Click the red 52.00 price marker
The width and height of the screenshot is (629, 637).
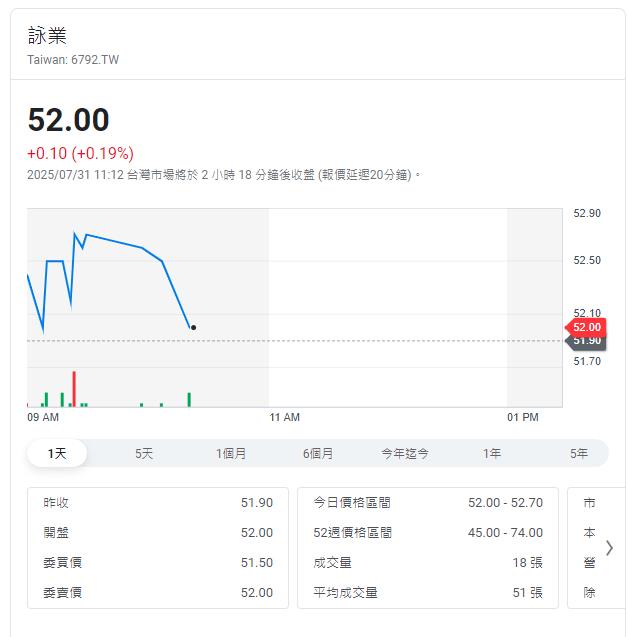coord(586,327)
